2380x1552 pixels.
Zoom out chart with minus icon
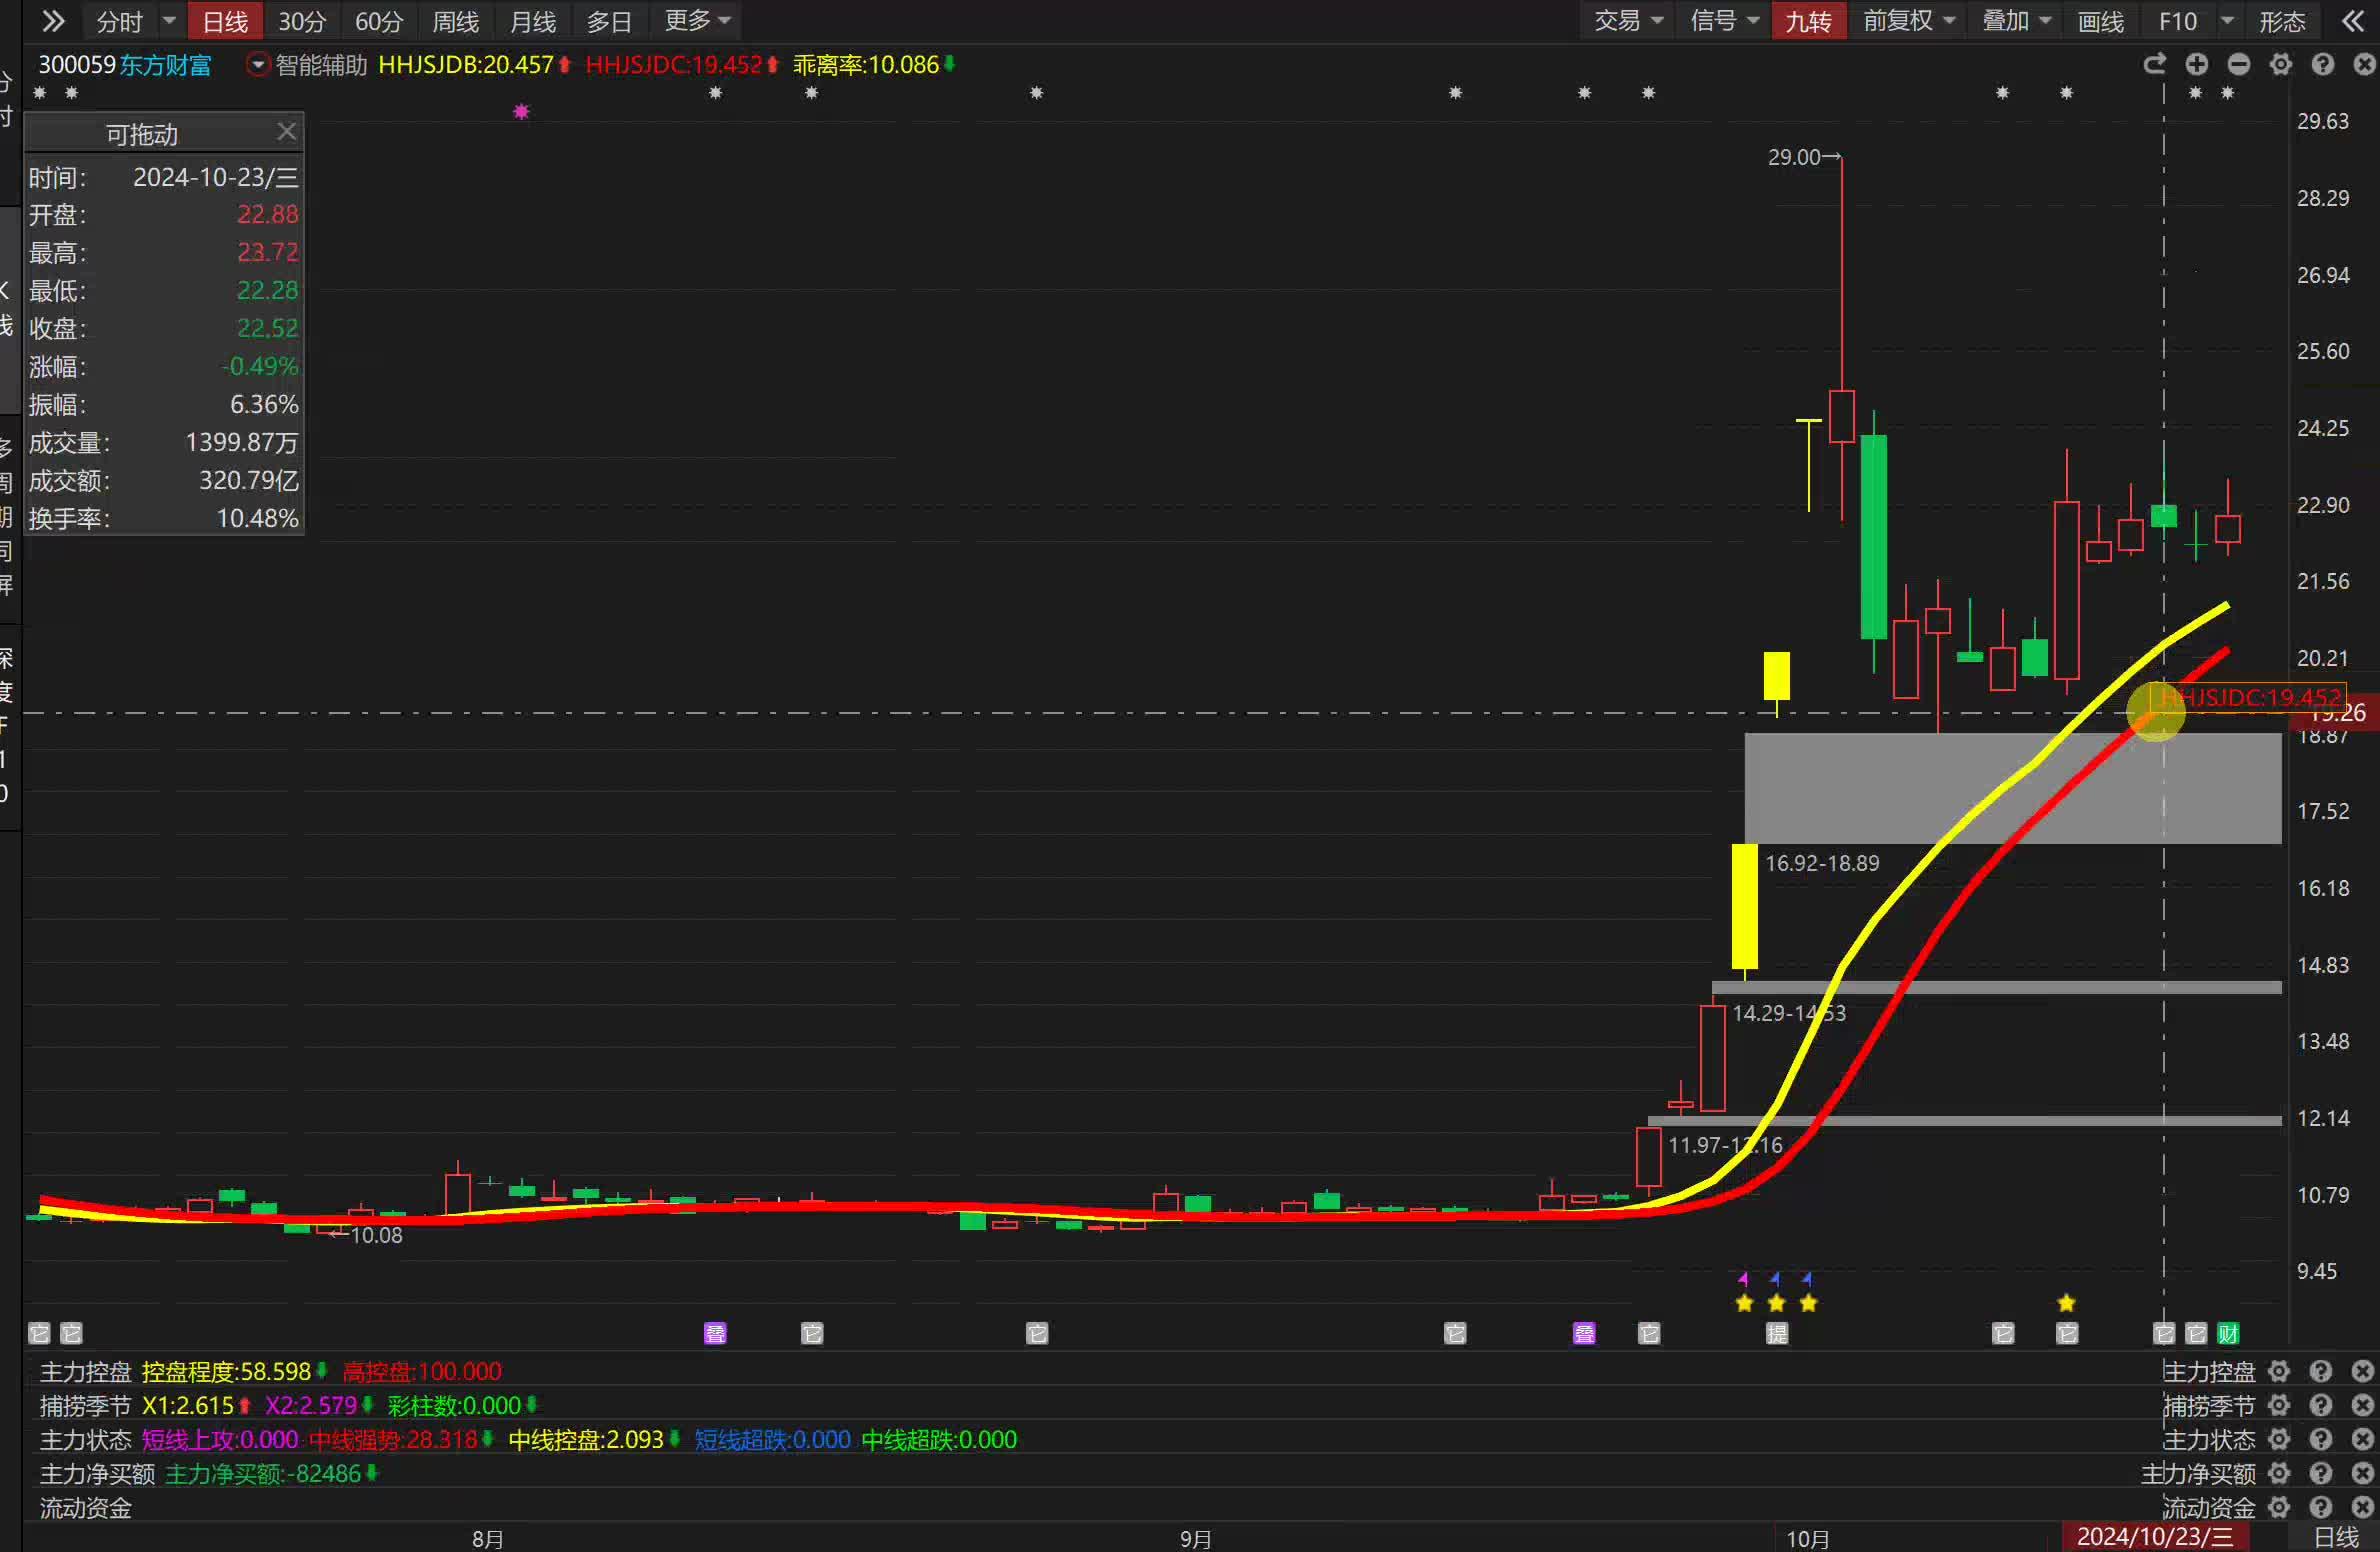[x=2239, y=65]
